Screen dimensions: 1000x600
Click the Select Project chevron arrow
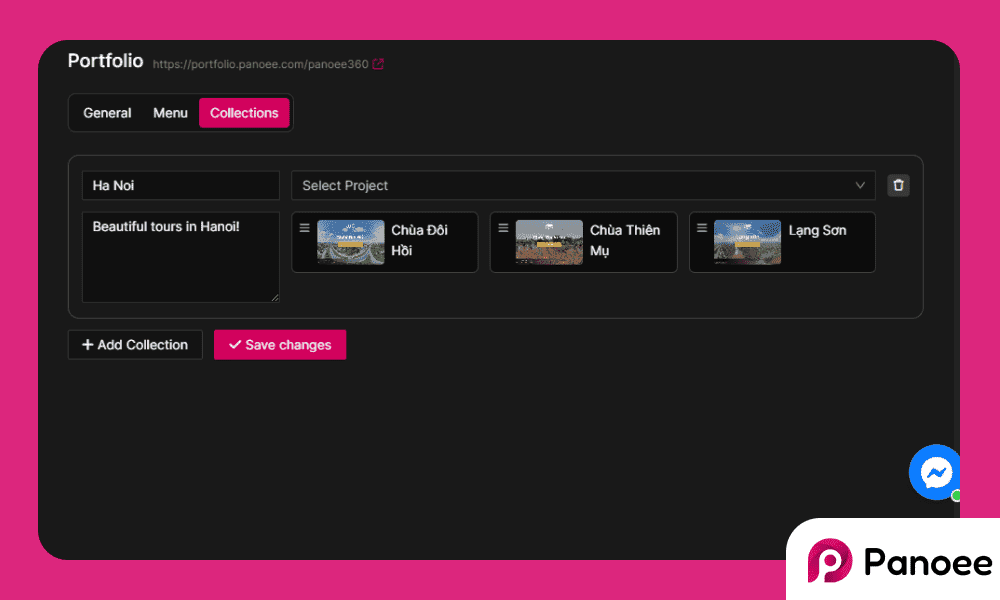(860, 186)
